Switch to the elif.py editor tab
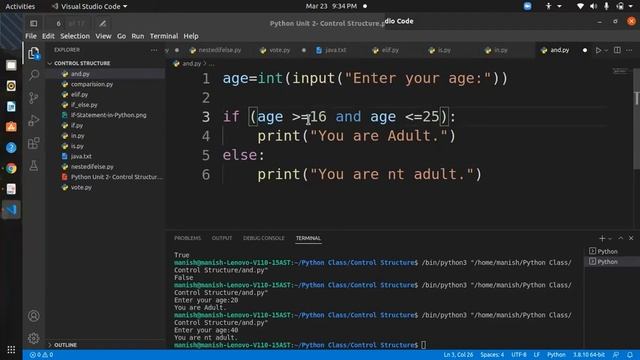This screenshot has width=640, height=360. [390, 50]
